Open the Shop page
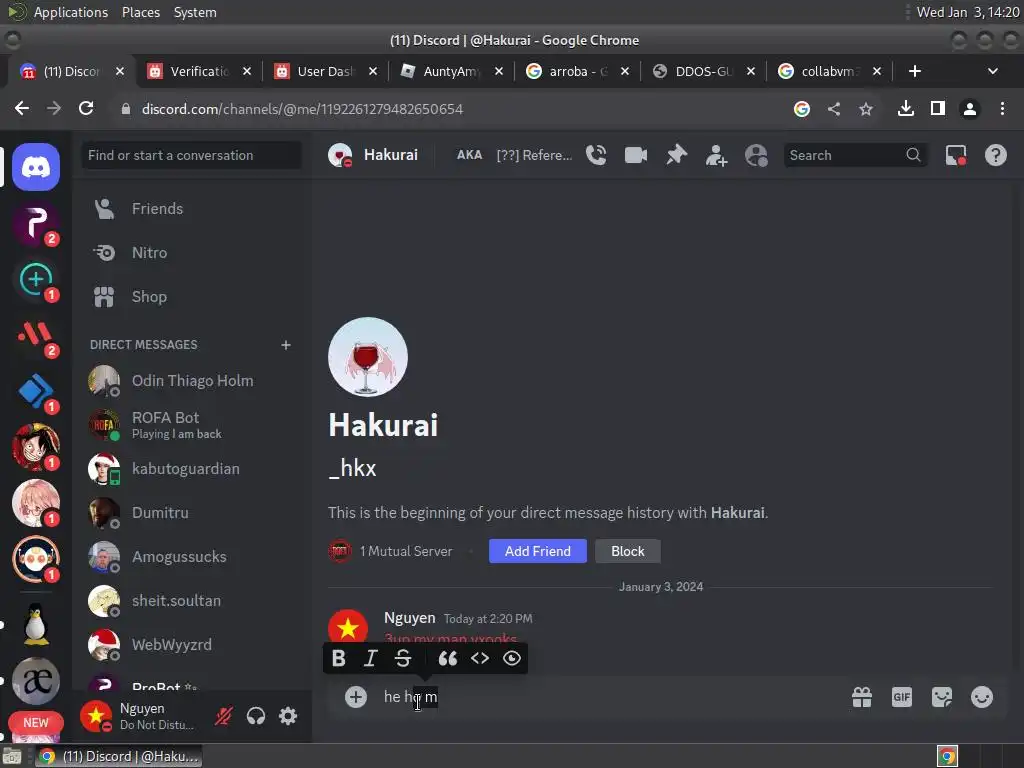The image size is (1024, 768). (x=191, y=296)
